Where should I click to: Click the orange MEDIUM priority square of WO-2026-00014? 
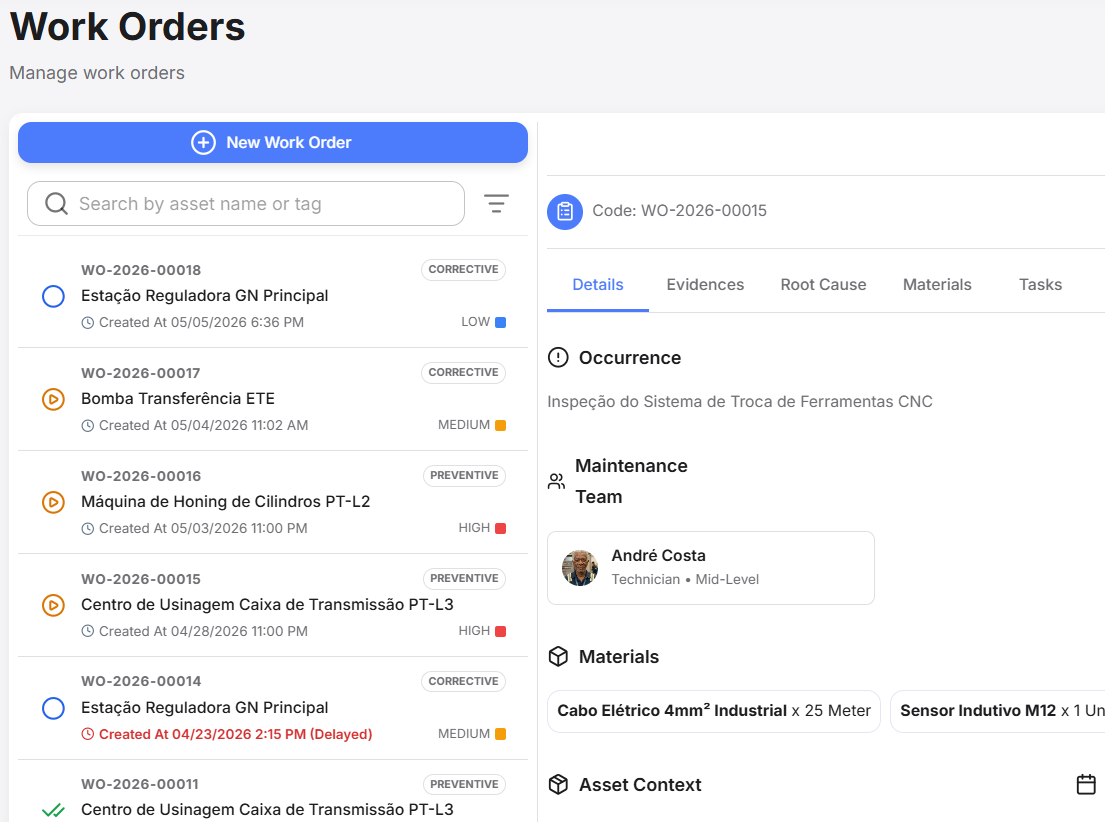[x=500, y=734]
